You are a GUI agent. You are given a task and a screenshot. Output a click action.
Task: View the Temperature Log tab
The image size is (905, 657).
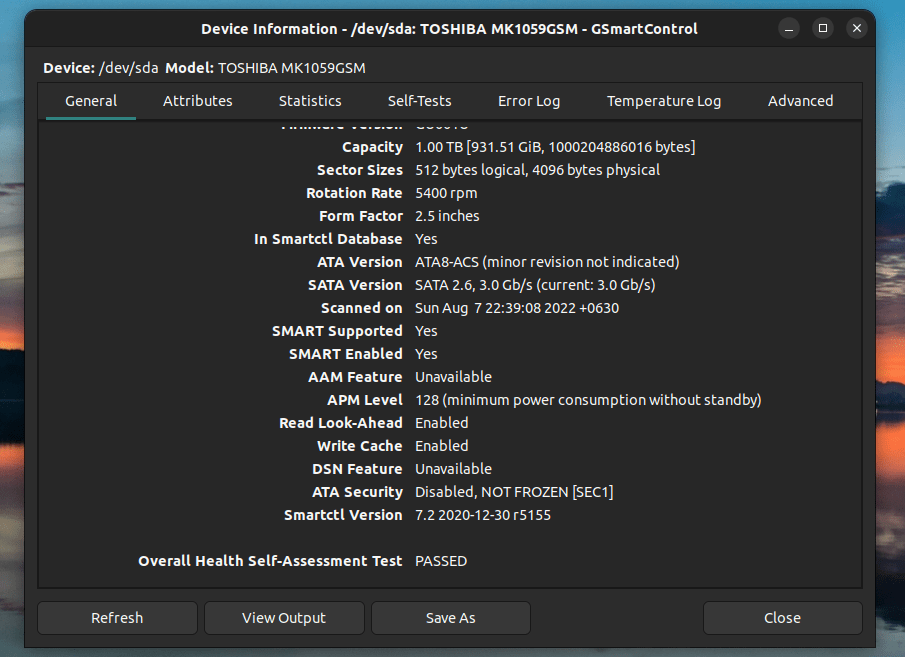pos(664,101)
